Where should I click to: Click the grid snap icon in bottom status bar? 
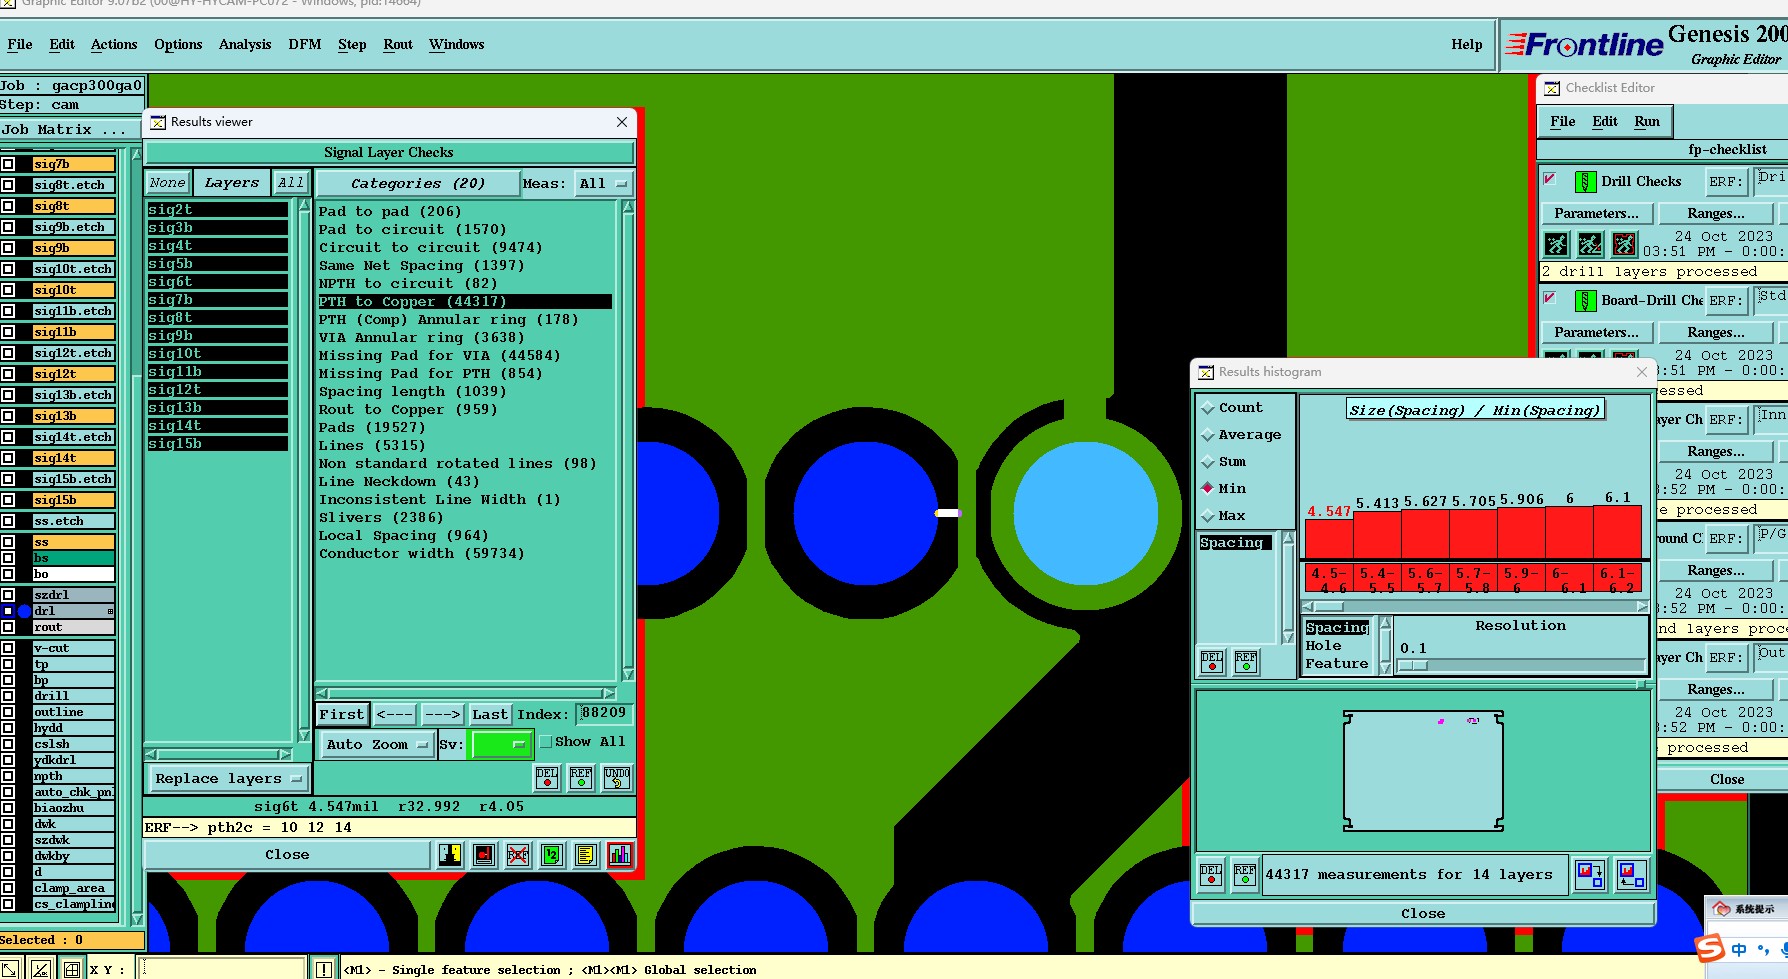click(x=72, y=969)
